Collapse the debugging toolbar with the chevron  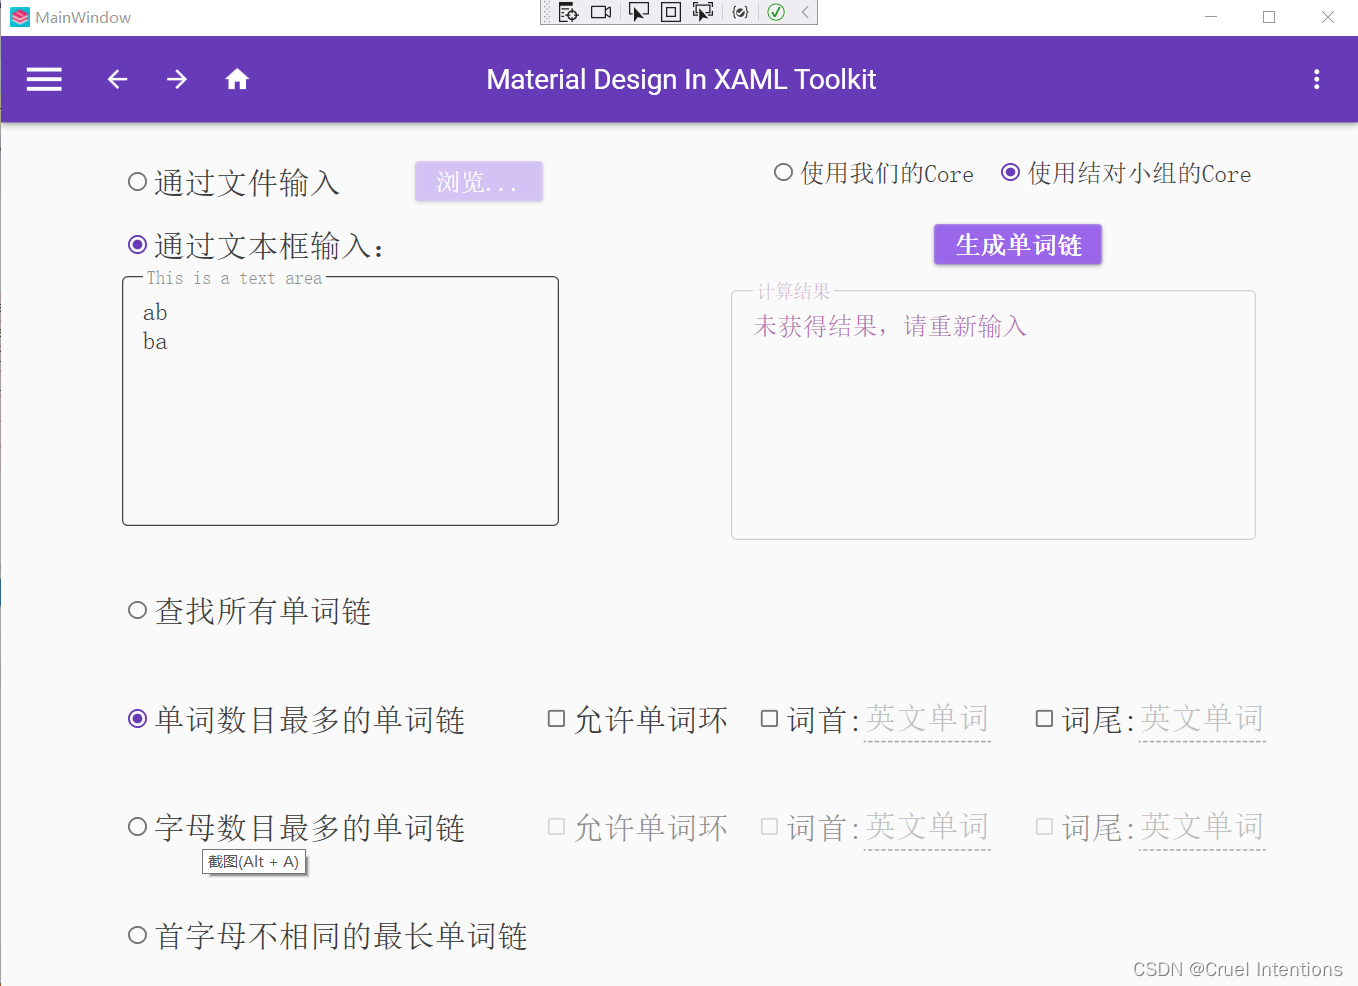(804, 12)
